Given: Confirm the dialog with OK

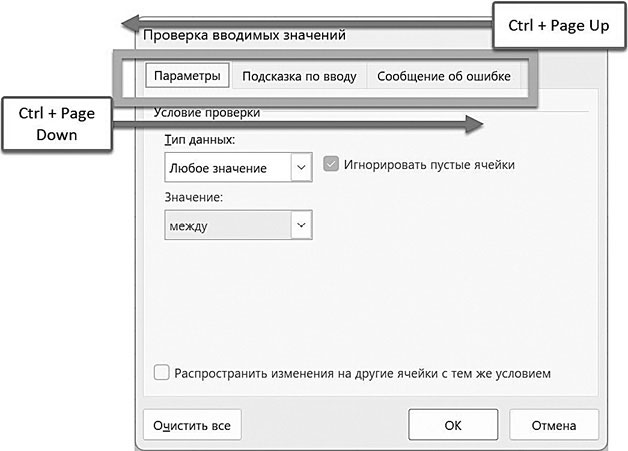Looking at the screenshot, I should coord(453,425).
